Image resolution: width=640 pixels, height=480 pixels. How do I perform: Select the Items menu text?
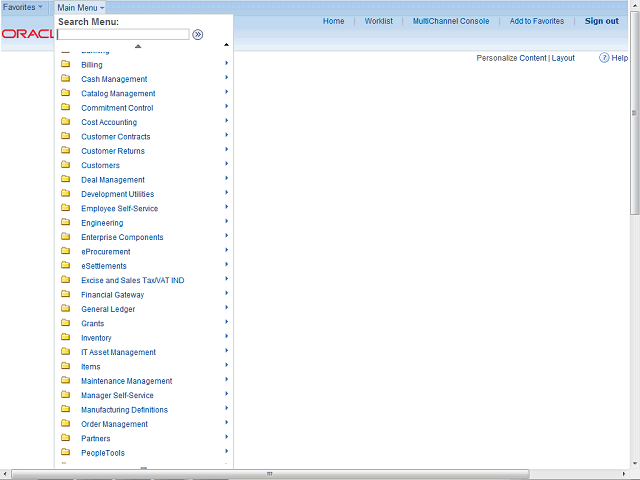[x=91, y=367]
